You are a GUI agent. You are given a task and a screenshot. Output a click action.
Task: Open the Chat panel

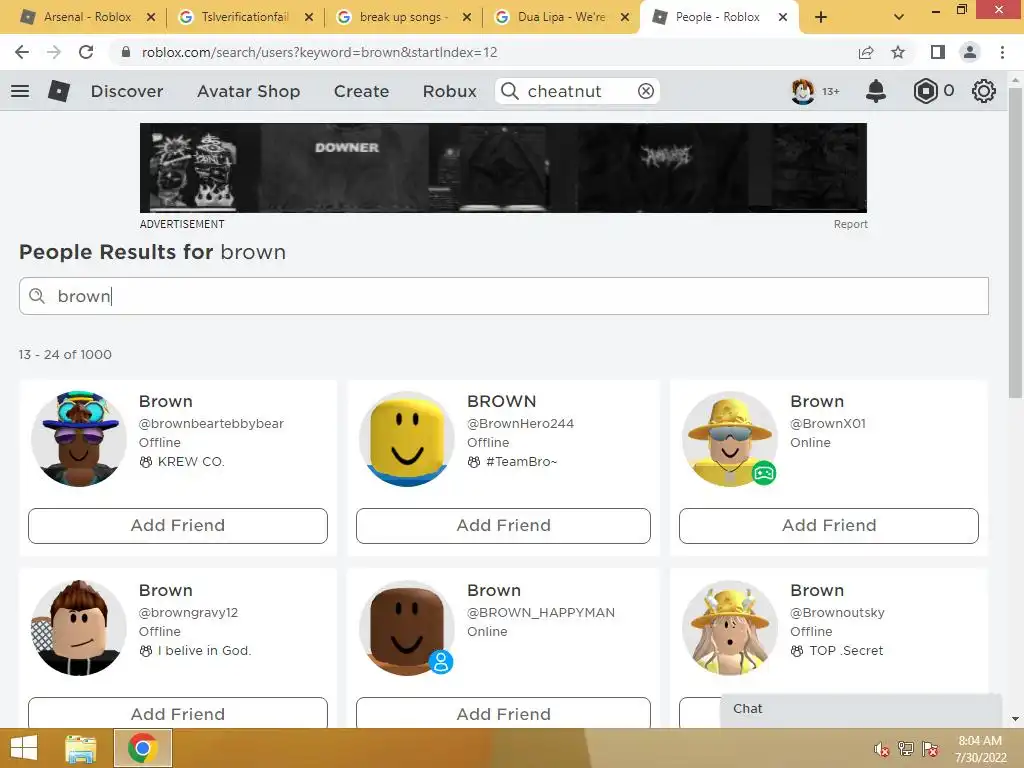pyautogui.click(x=861, y=710)
